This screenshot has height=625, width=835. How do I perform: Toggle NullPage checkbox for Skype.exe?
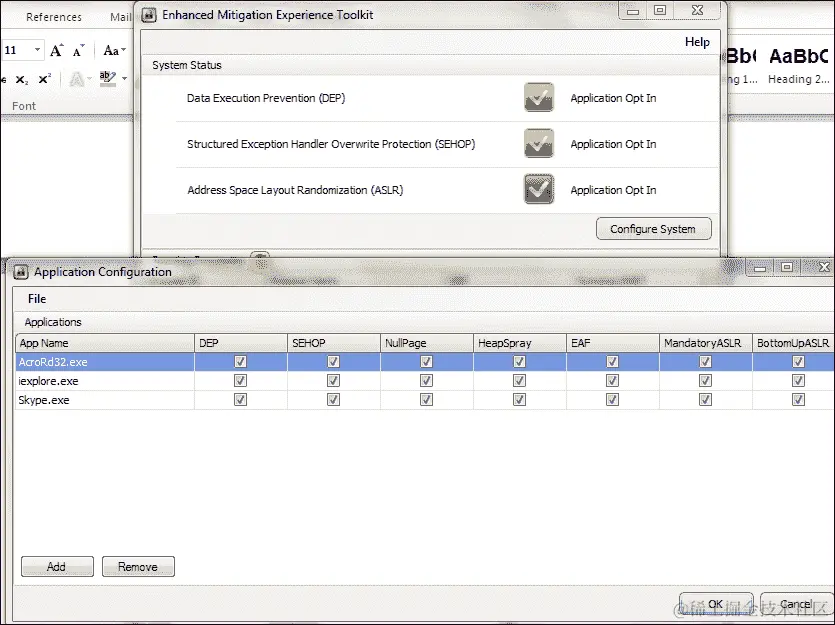(x=426, y=400)
